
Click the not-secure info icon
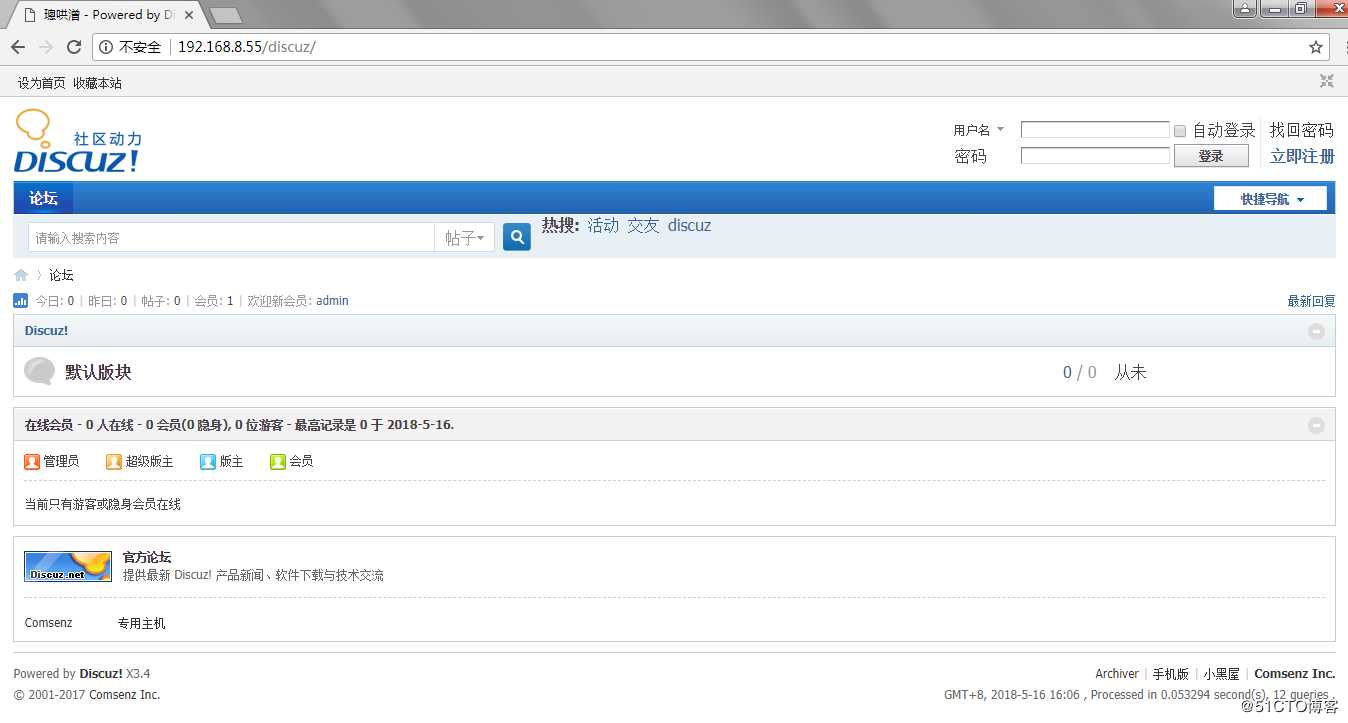106,47
